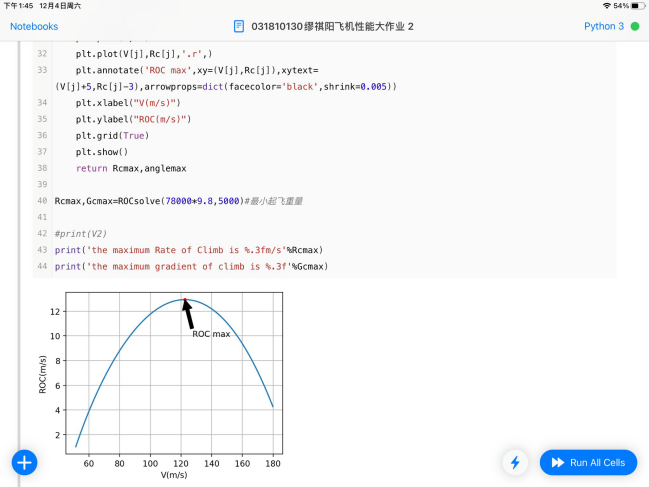This screenshot has height=487, width=649.
Task: Run current cell with lightning button
Action: click(x=515, y=462)
